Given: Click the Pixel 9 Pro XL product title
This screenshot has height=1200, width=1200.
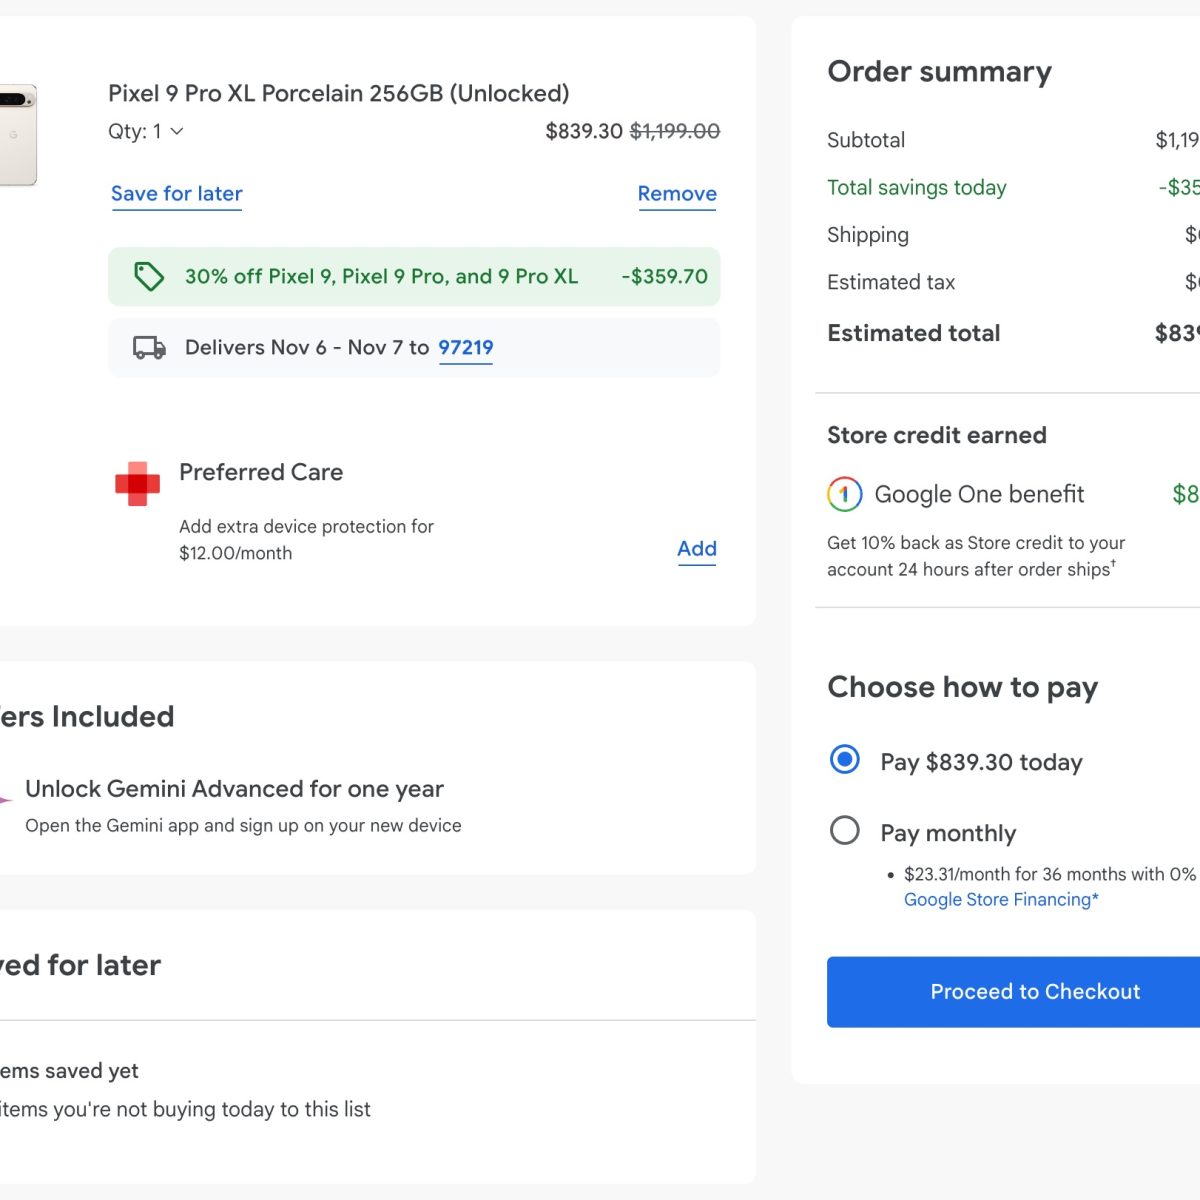Looking at the screenshot, I should click(x=338, y=94).
